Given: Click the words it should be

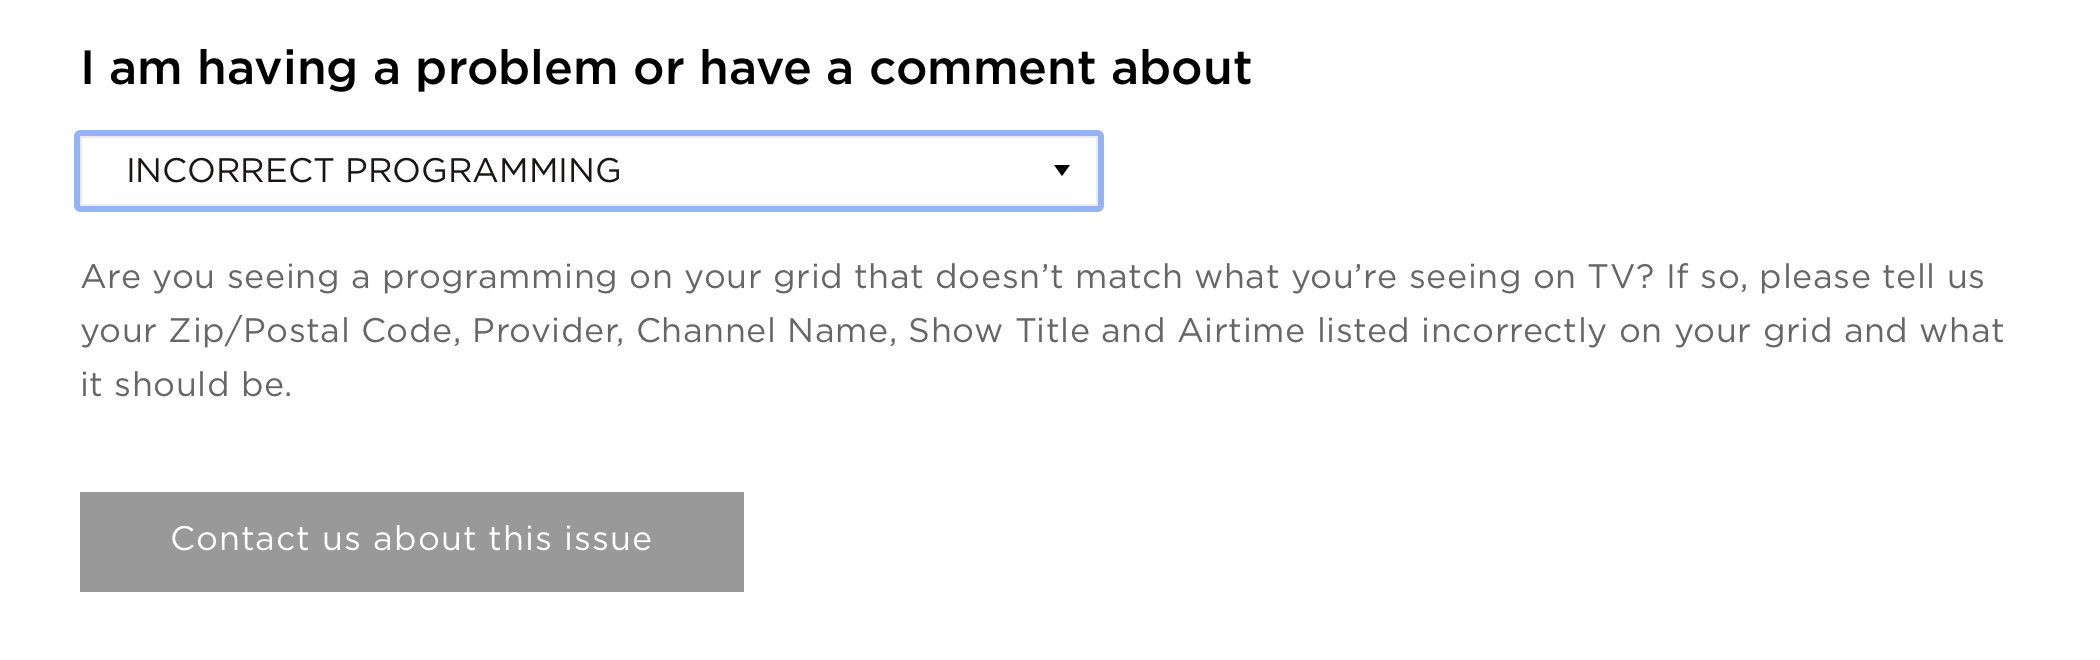Looking at the screenshot, I should (186, 385).
